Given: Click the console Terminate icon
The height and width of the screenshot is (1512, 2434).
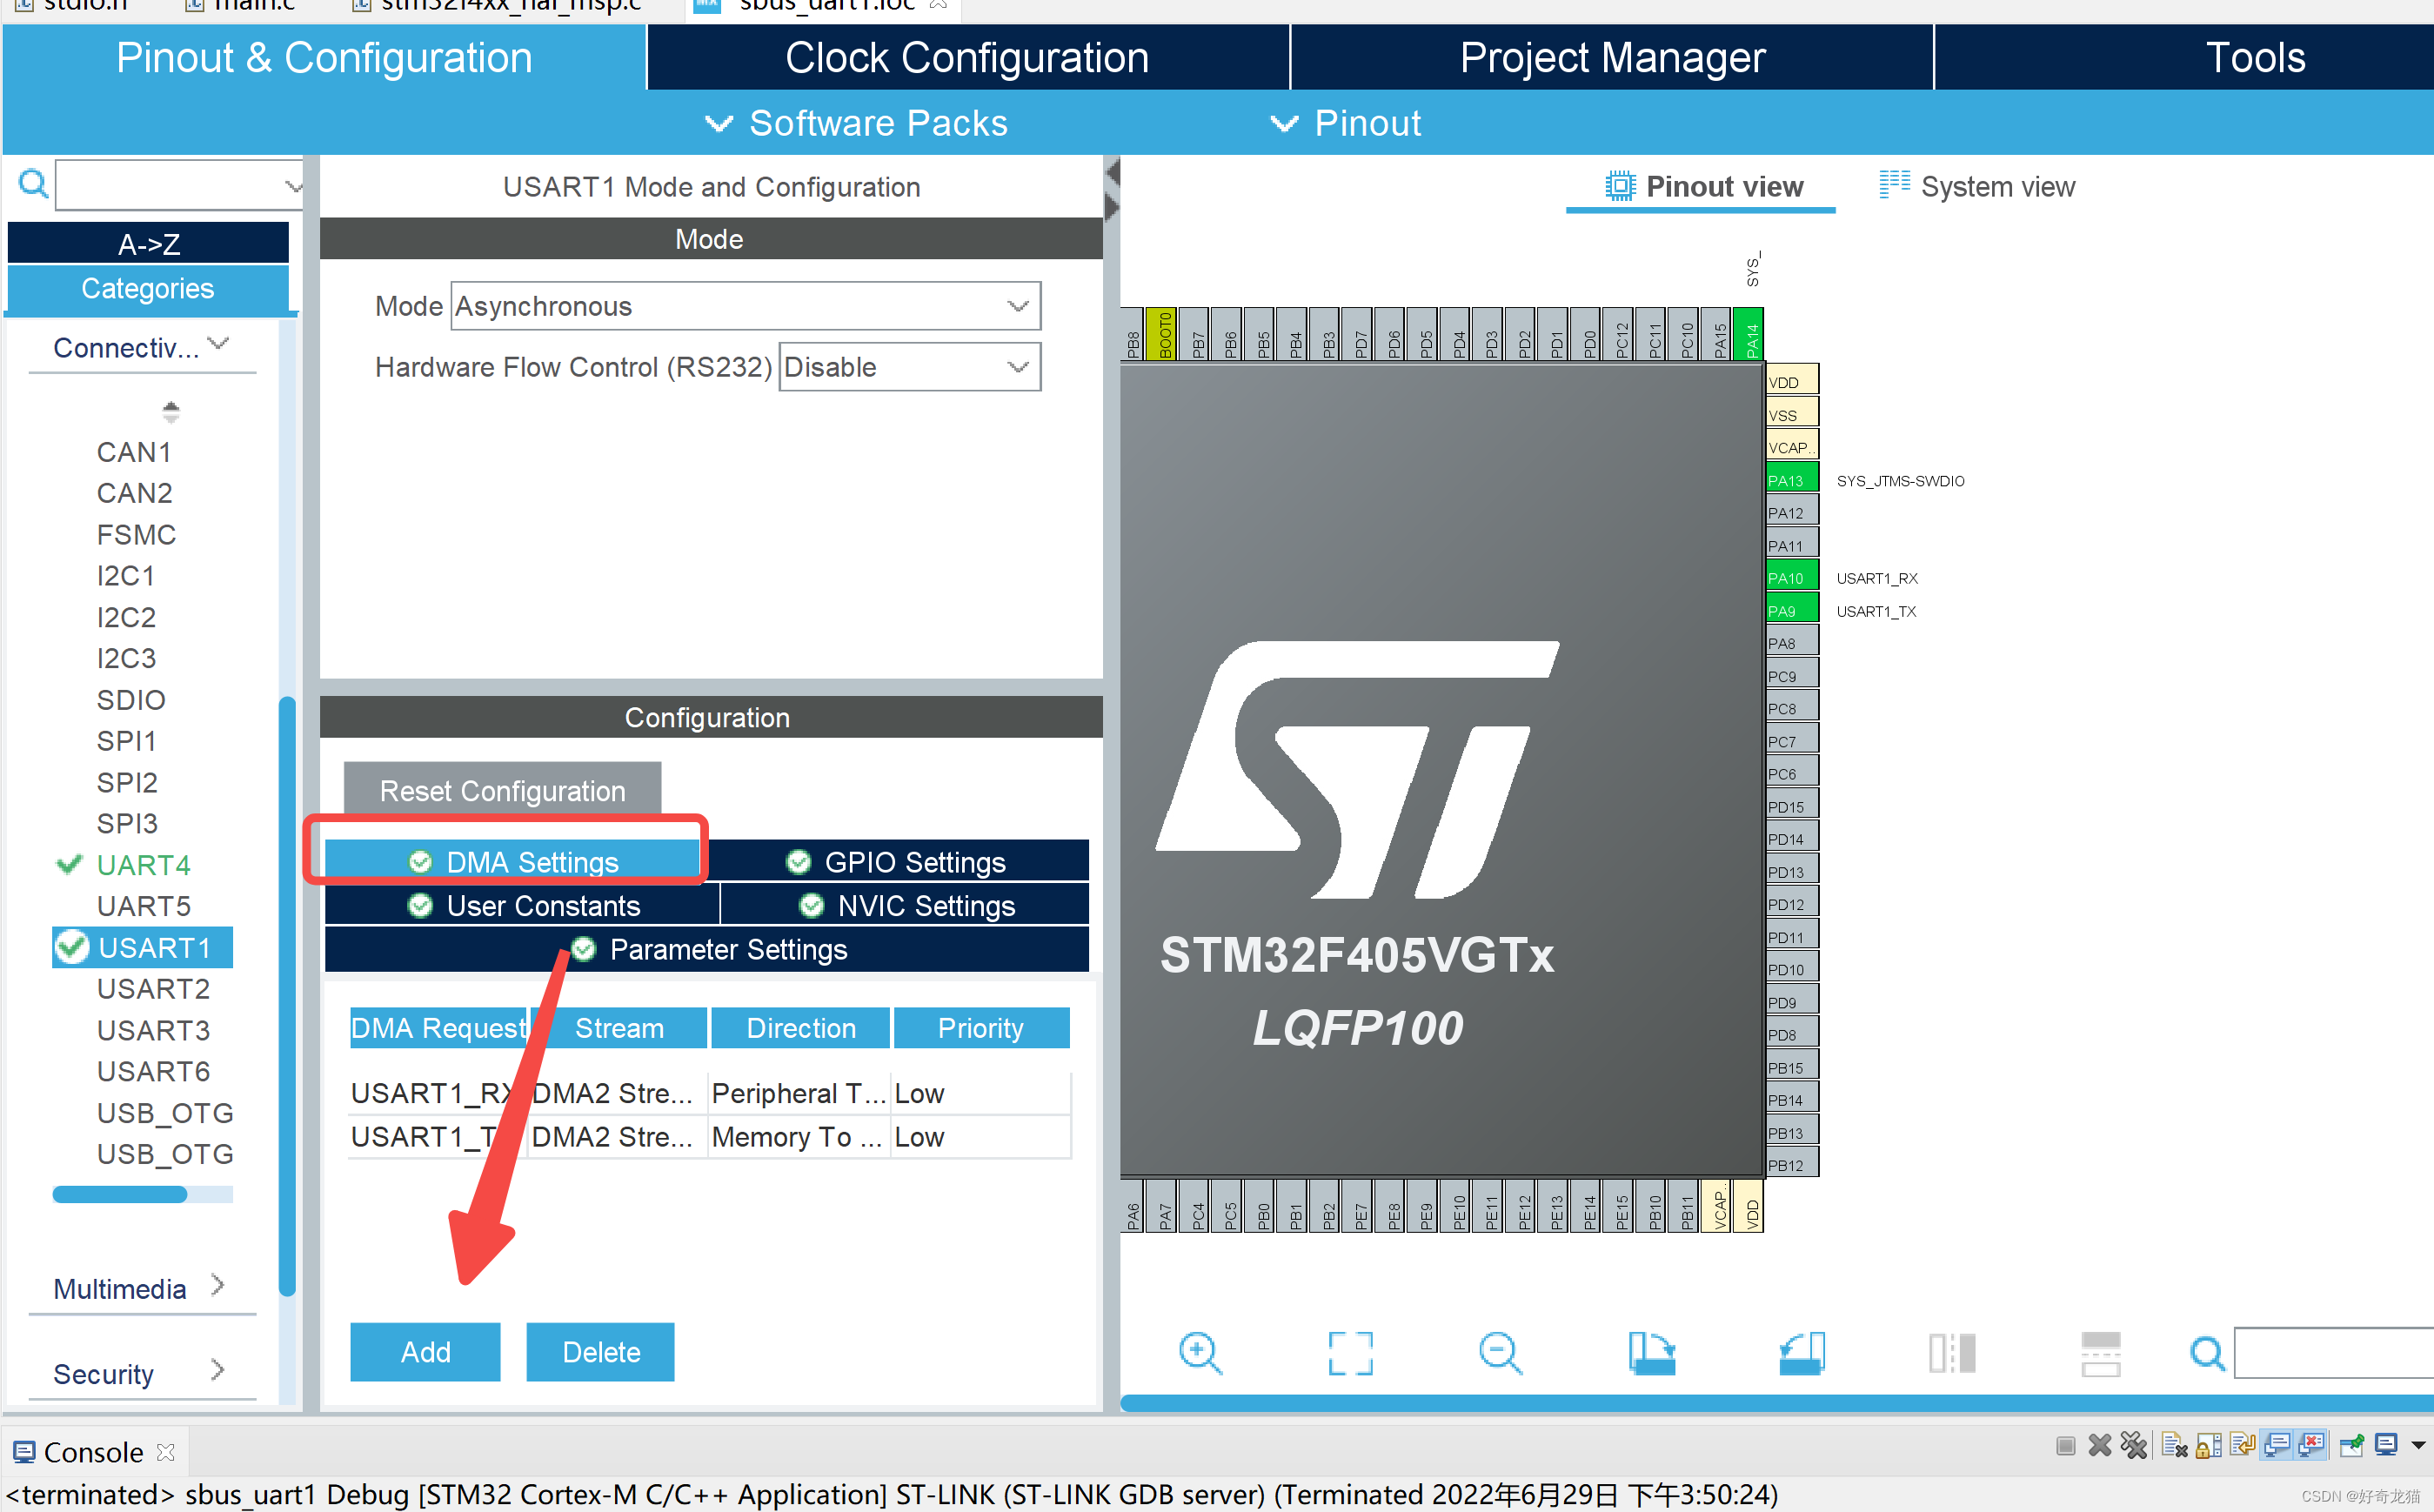Looking at the screenshot, I should coord(2066,1446).
